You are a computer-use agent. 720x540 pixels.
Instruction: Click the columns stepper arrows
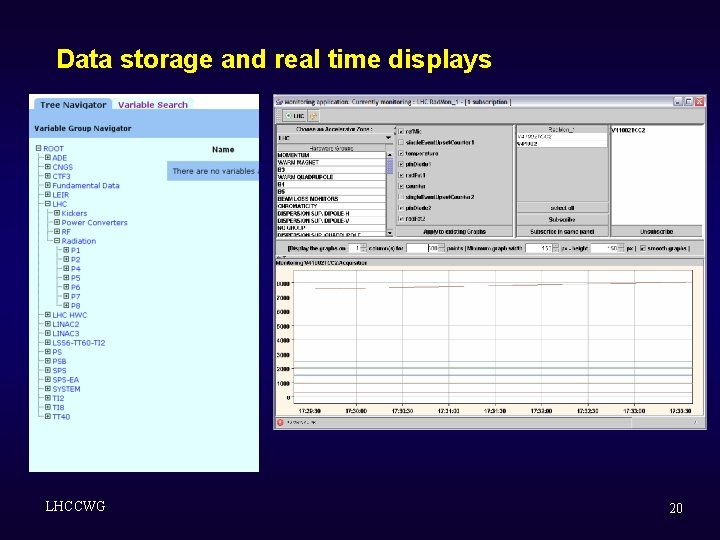point(364,248)
